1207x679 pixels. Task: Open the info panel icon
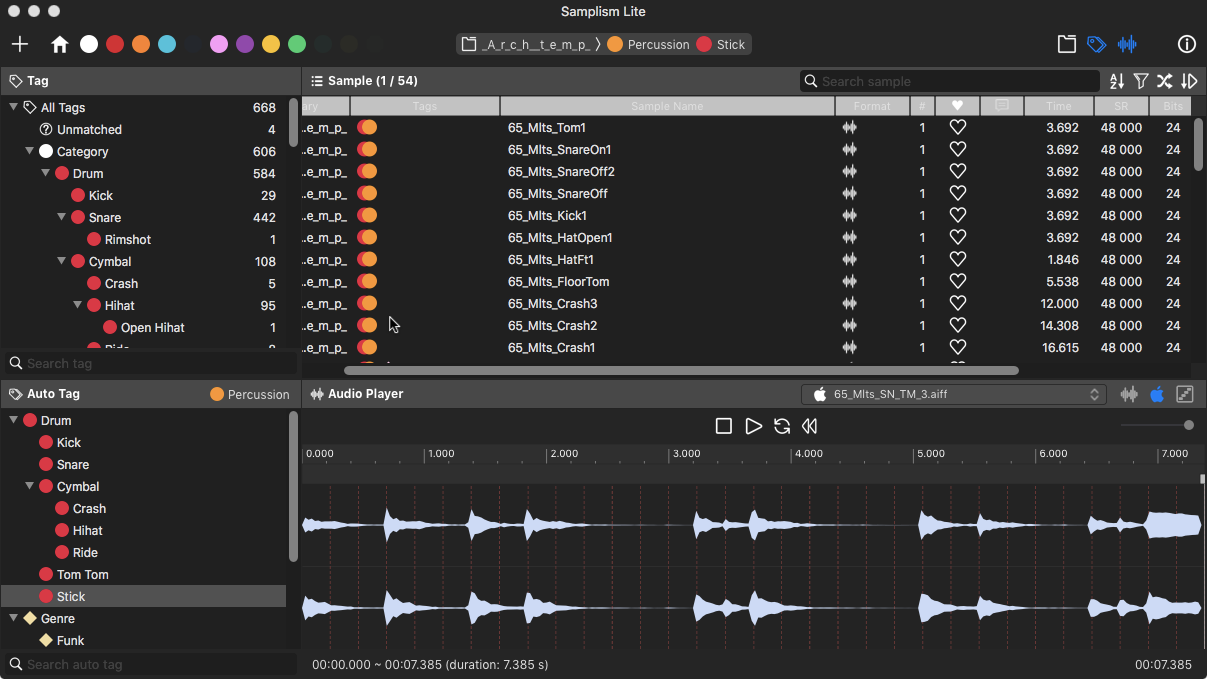1187,44
